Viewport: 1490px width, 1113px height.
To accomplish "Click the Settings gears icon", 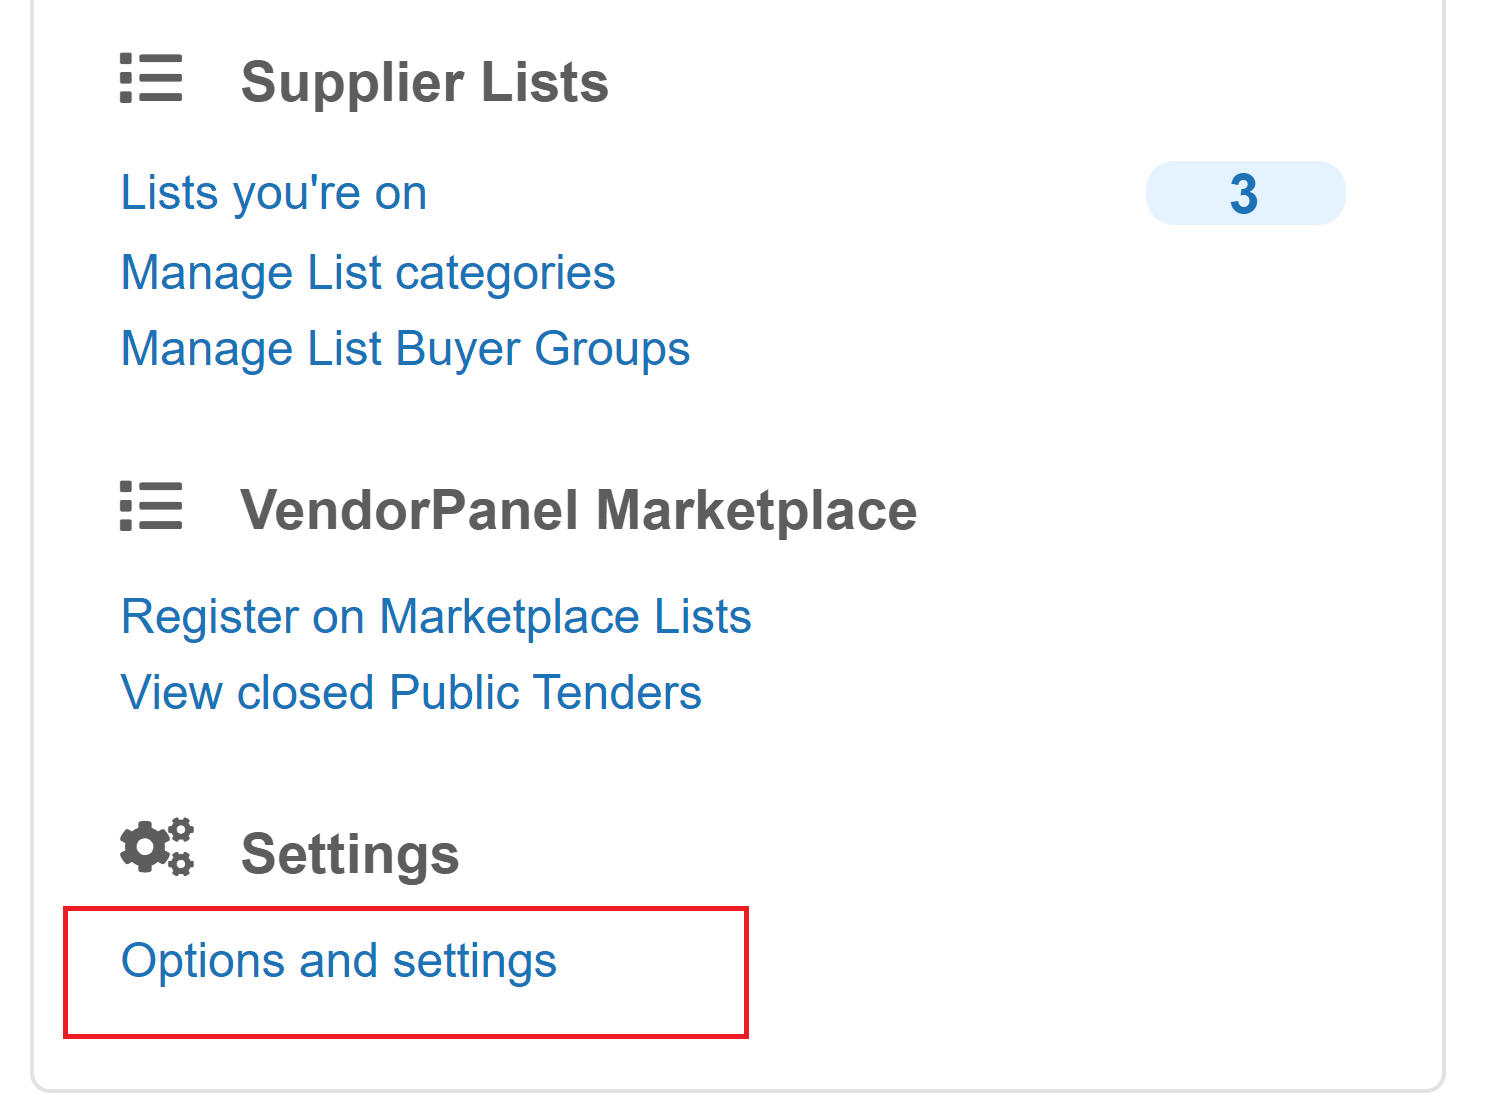I will (x=157, y=848).
